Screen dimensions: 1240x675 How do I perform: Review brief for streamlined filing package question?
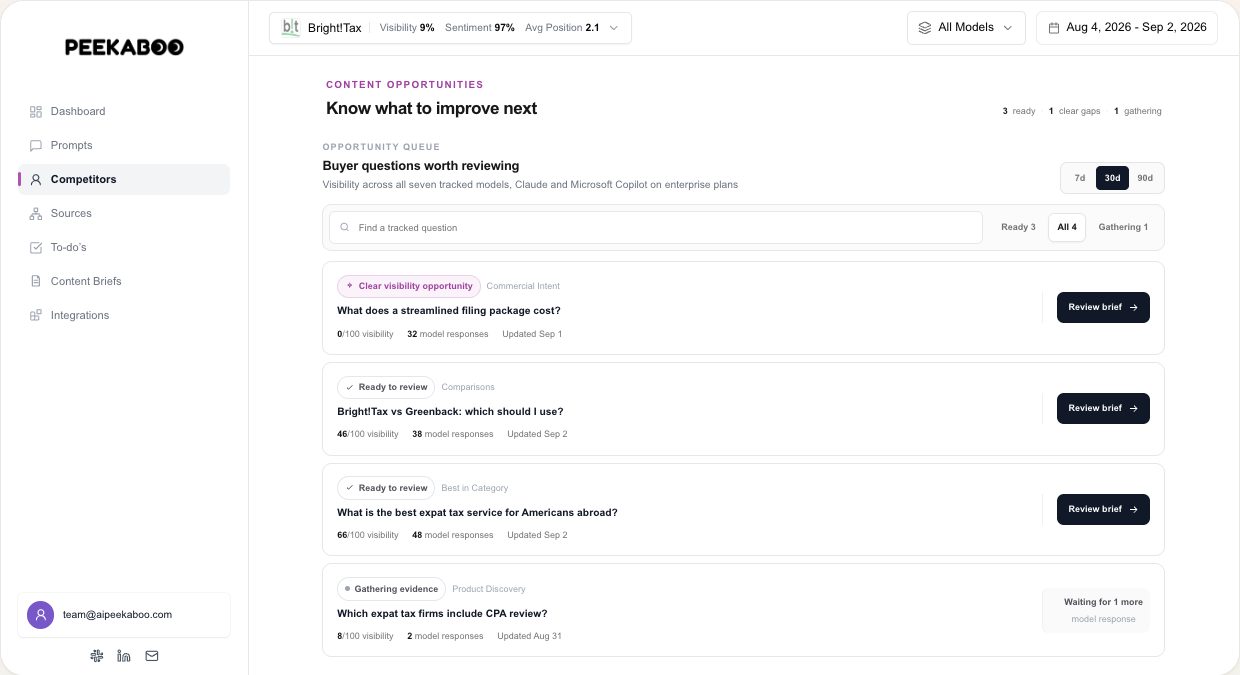[1103, 307]
